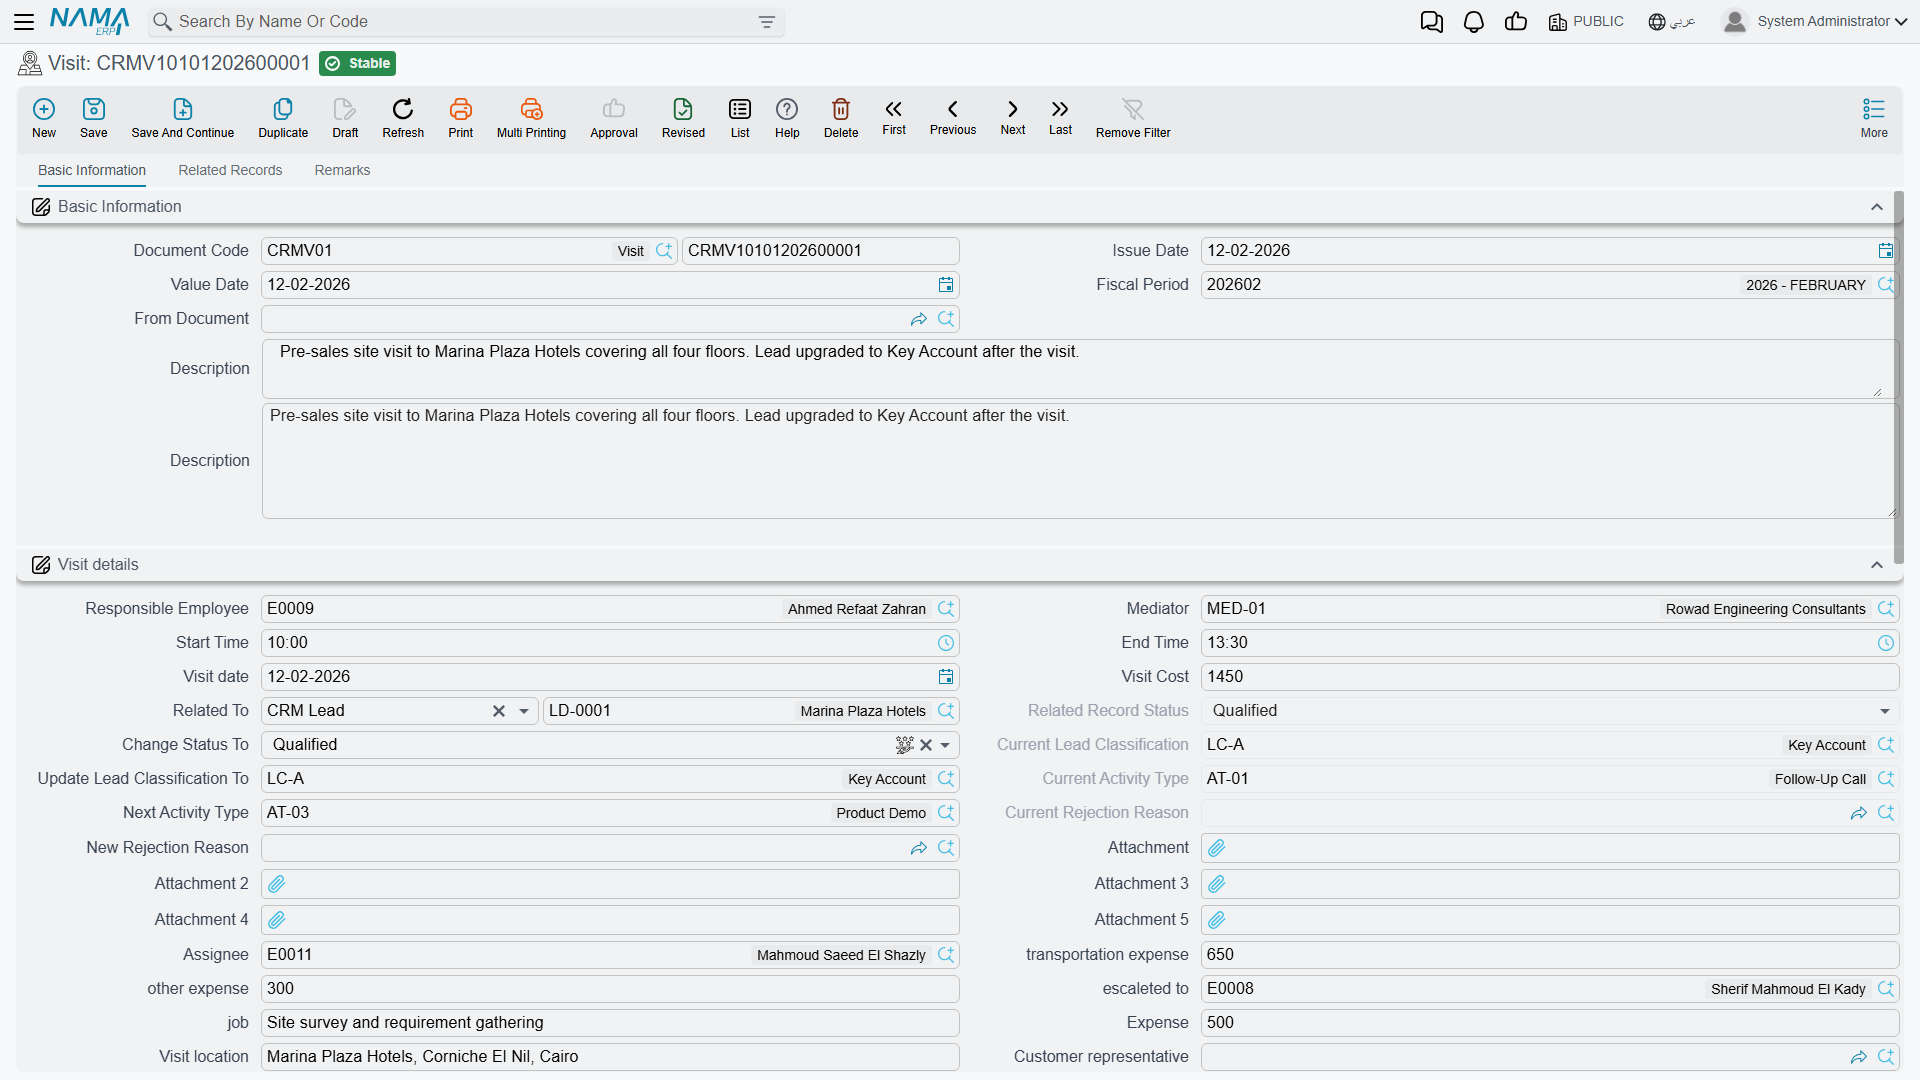Lookup search for Next Activity Type

[946, 813]
